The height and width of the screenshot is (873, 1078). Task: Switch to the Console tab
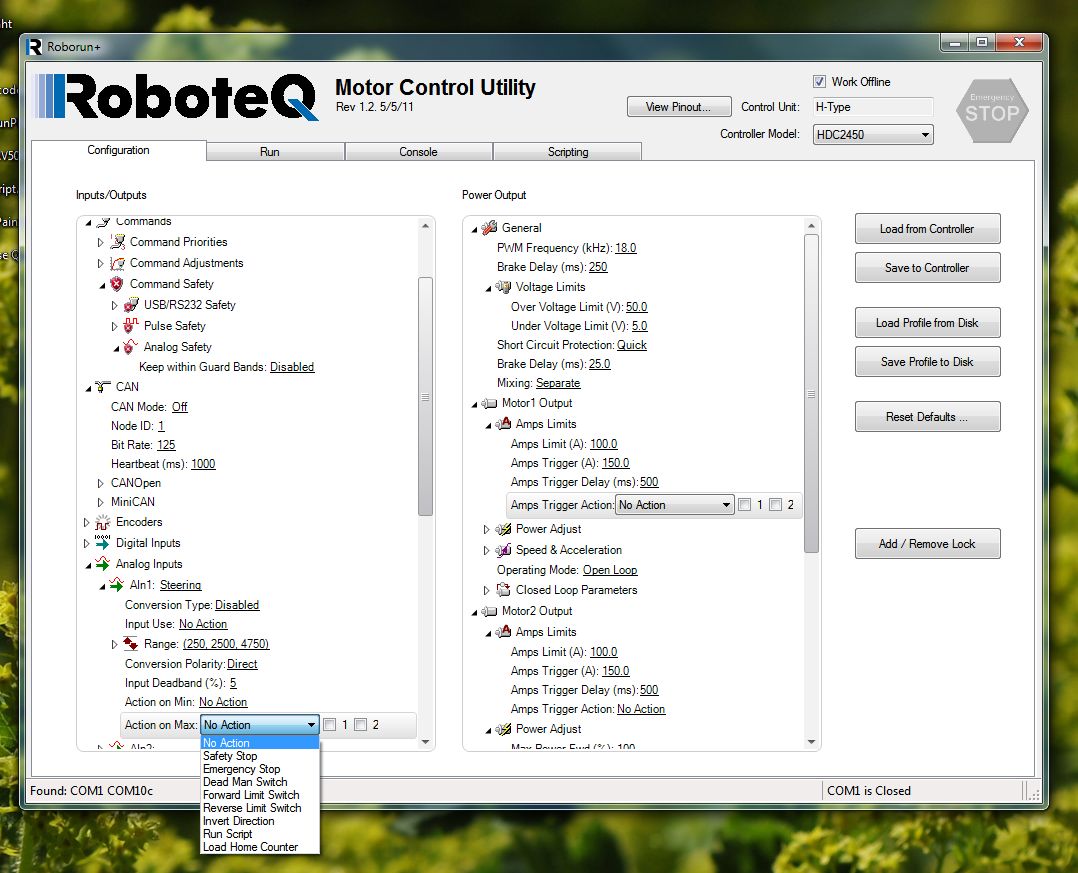(x=418, y=152)
